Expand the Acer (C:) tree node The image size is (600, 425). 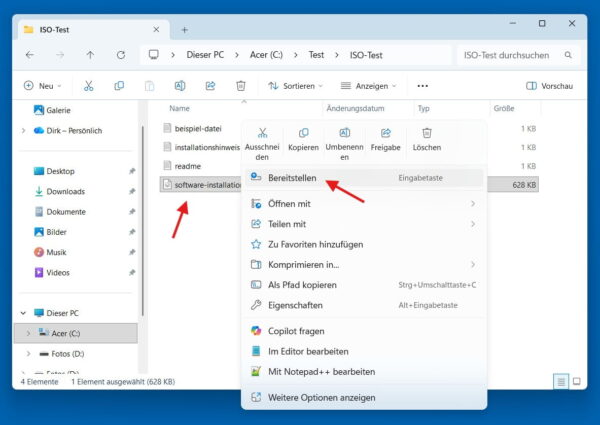28,333
